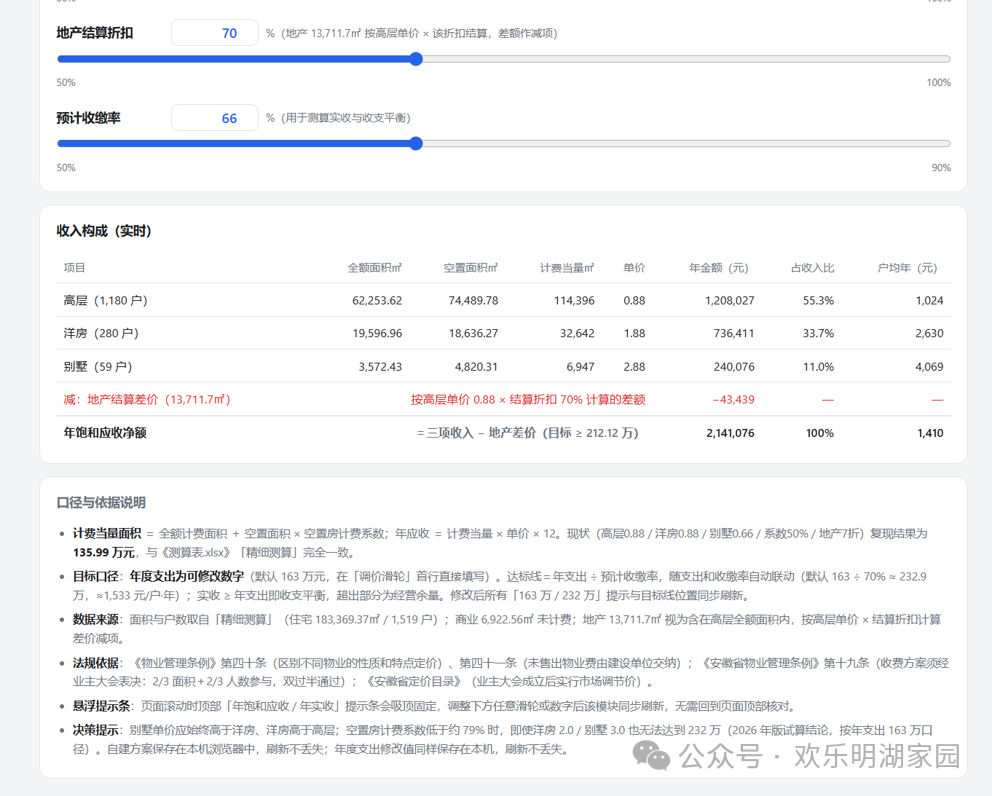
Task: Click the 2.88 unit price cell
Action: 635,367
